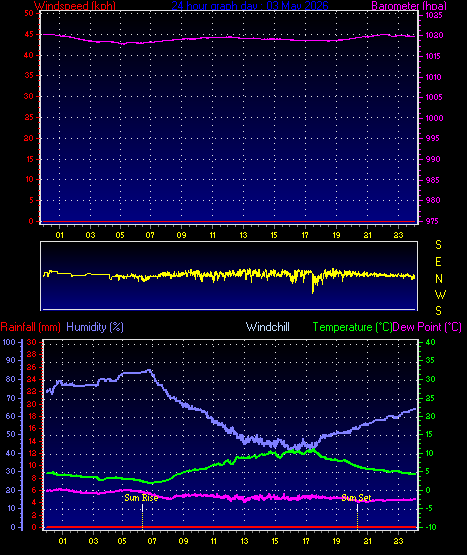The image size is (467, 555).
Task: Select the W wind direction label
Action: [x=440, y=294]
